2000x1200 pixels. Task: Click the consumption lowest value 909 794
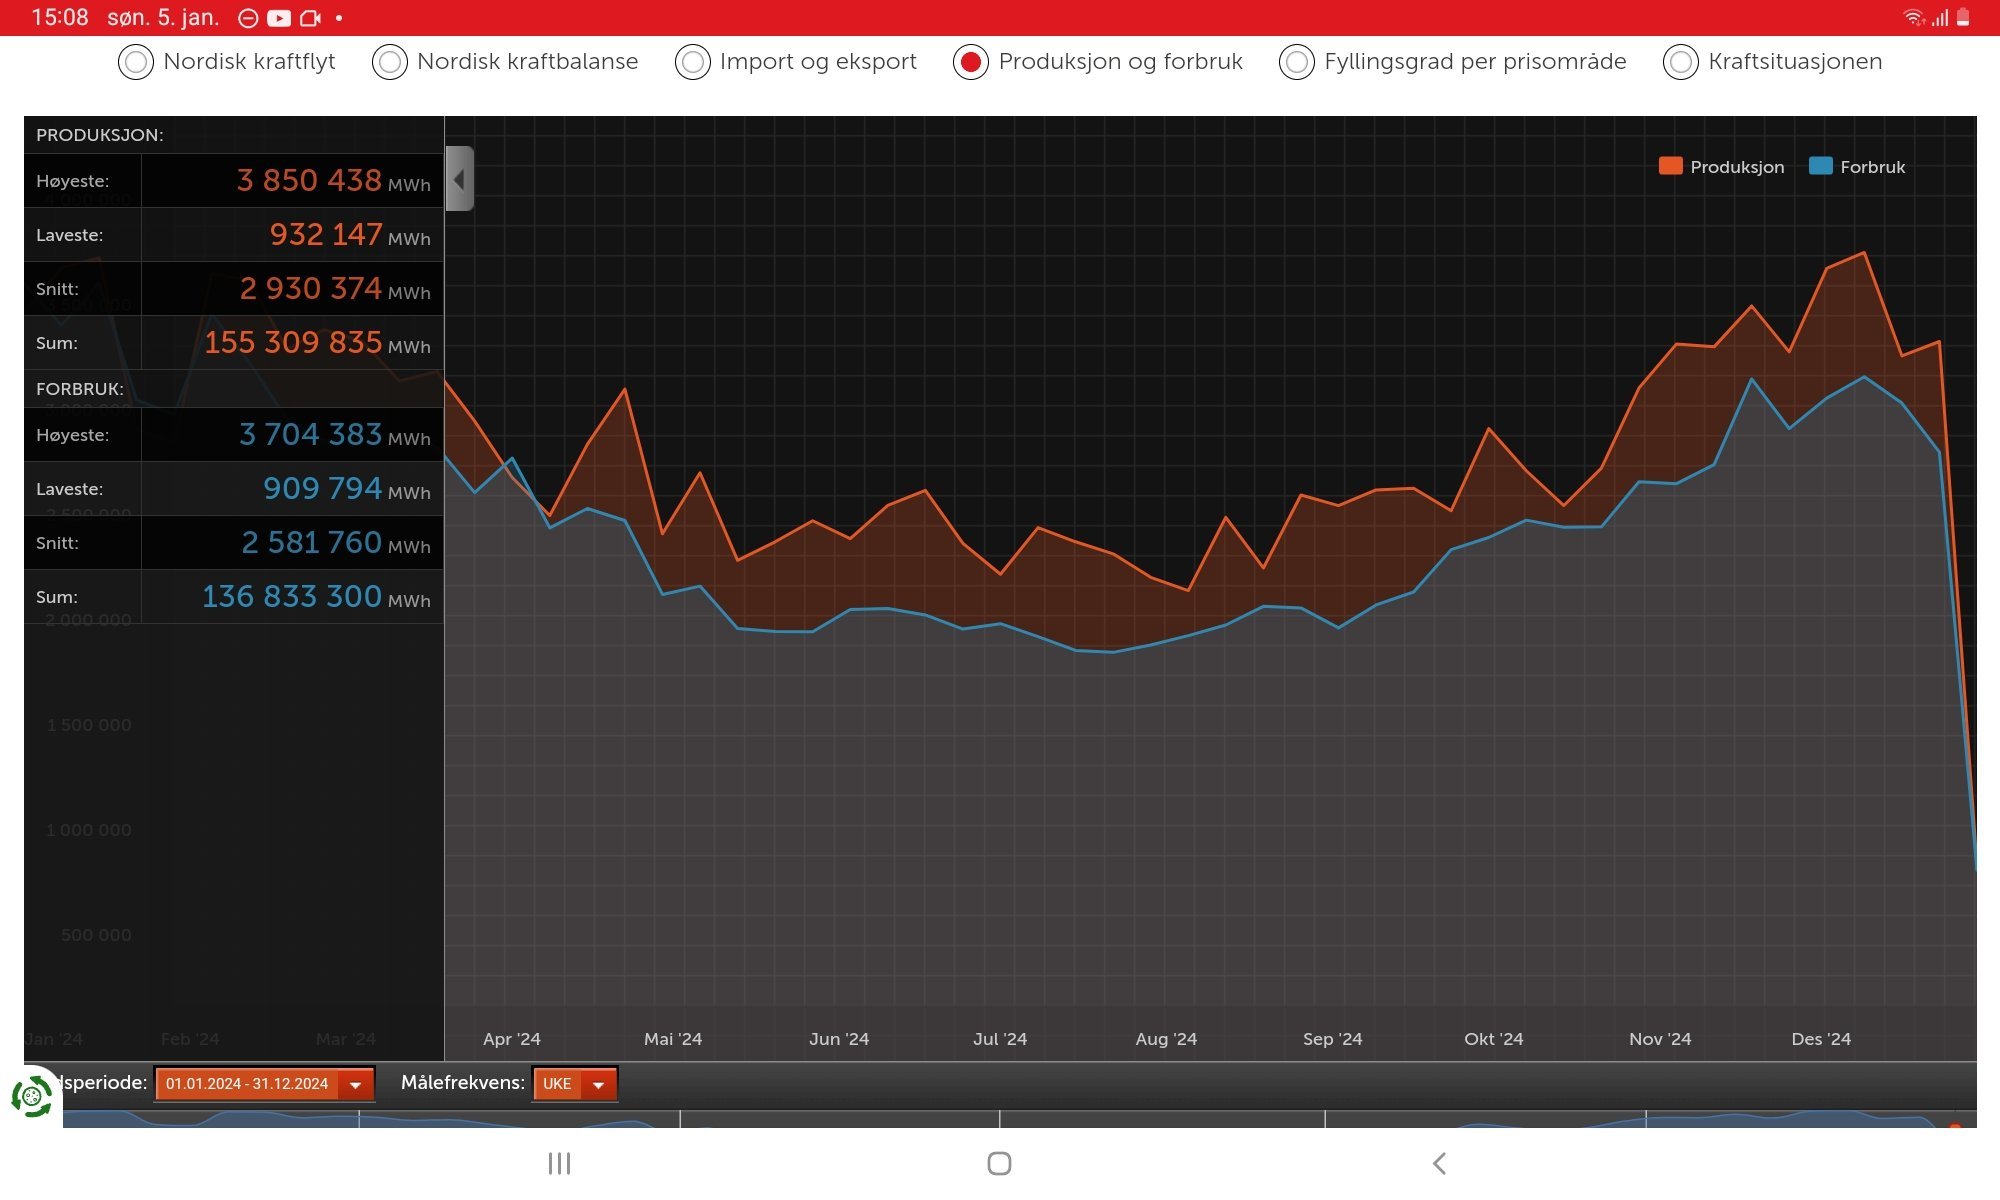[x=322, y=488]
